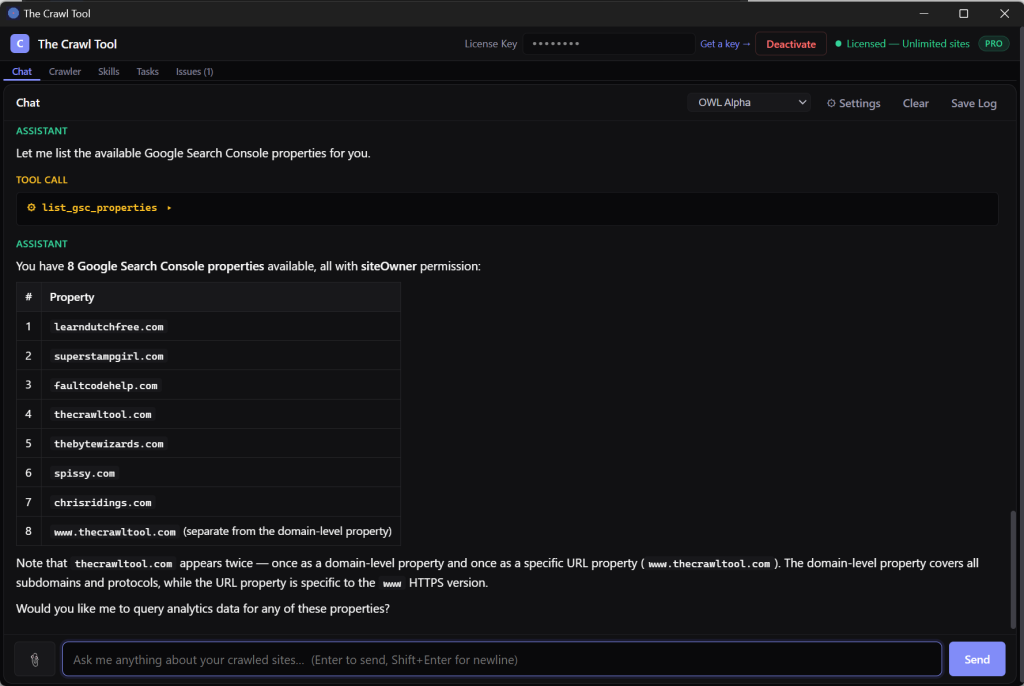Screen dimensions: 1024x686
Task: Click the chat vertical scrollbar thumb
Action: (1013, 568)
